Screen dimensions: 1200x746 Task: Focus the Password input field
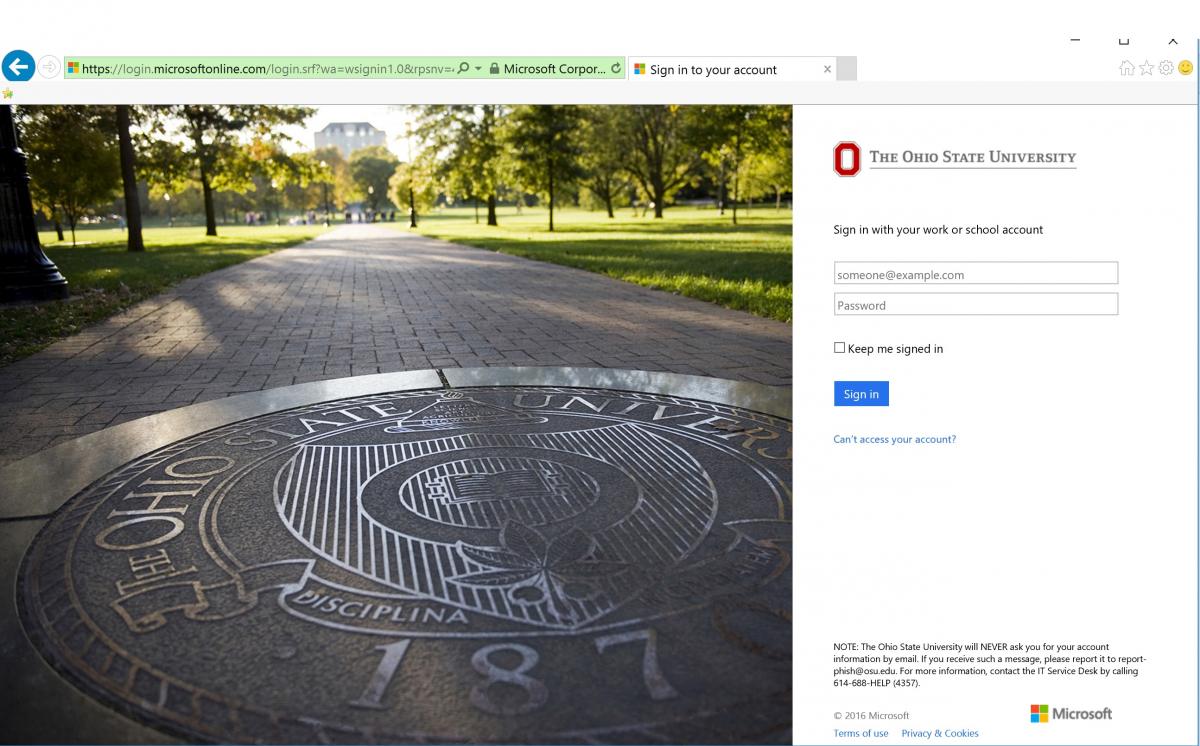tap(976, 304)
